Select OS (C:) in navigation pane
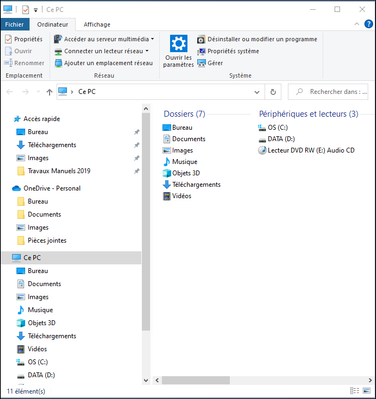376x399 pixels. coord(33,362)
